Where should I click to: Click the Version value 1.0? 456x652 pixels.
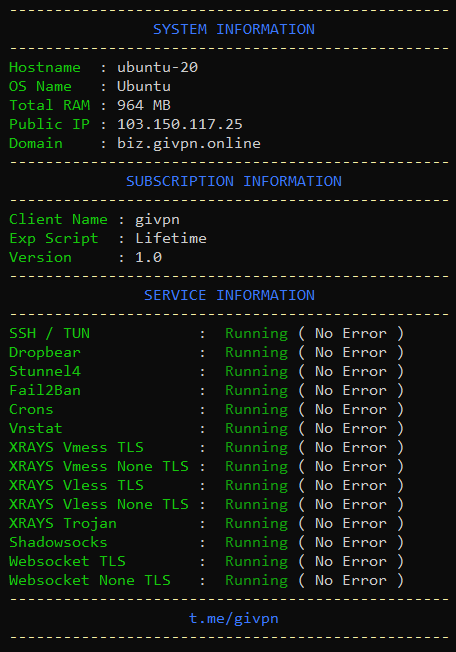148,257
